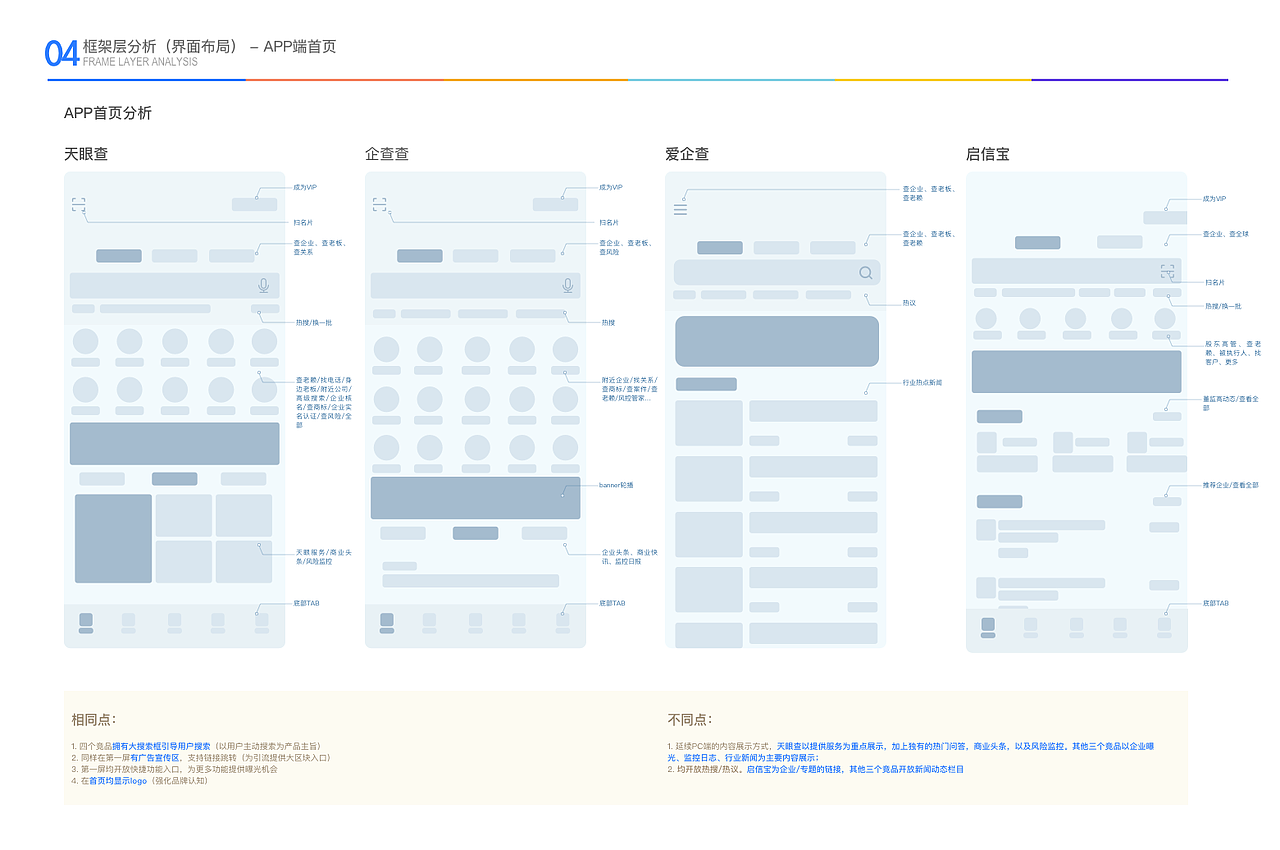Viewport: 1280px width, 850px height.
Task: Click the 爱企查 column heading
Action: click(x=687, y=154)
